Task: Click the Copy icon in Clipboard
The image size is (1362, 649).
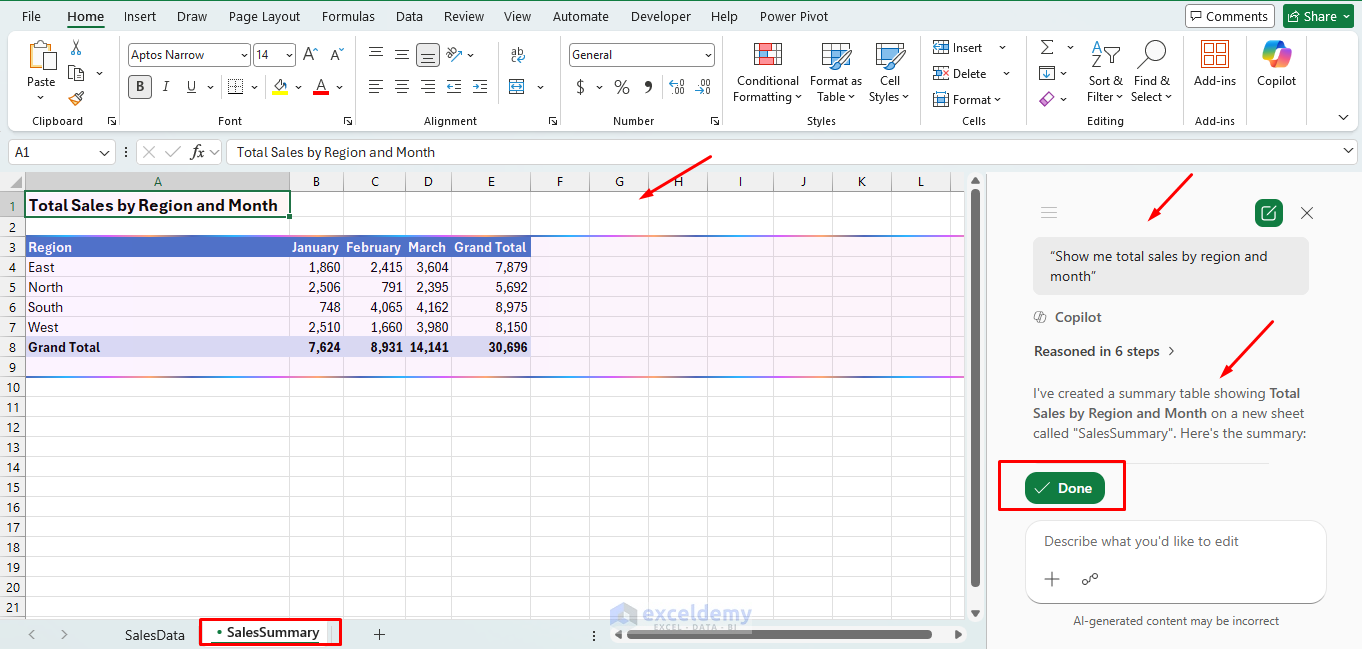Action: (76, 73)
